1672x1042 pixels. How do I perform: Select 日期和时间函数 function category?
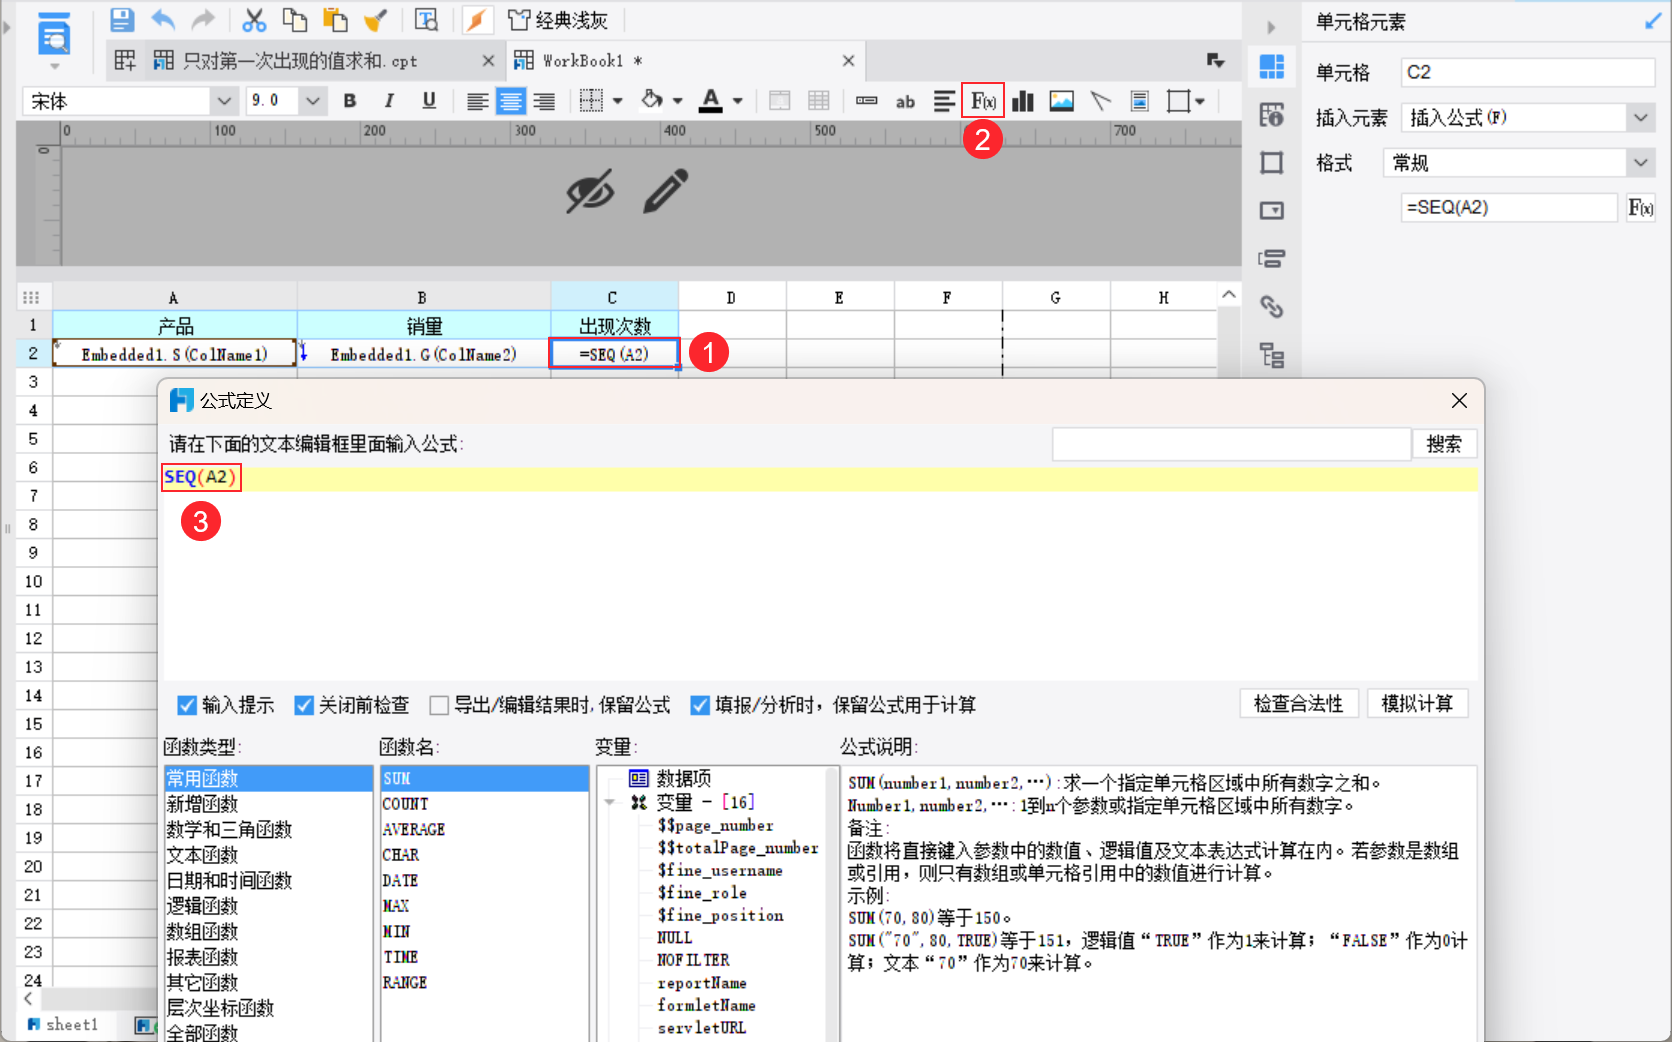[x=268, y=881]
